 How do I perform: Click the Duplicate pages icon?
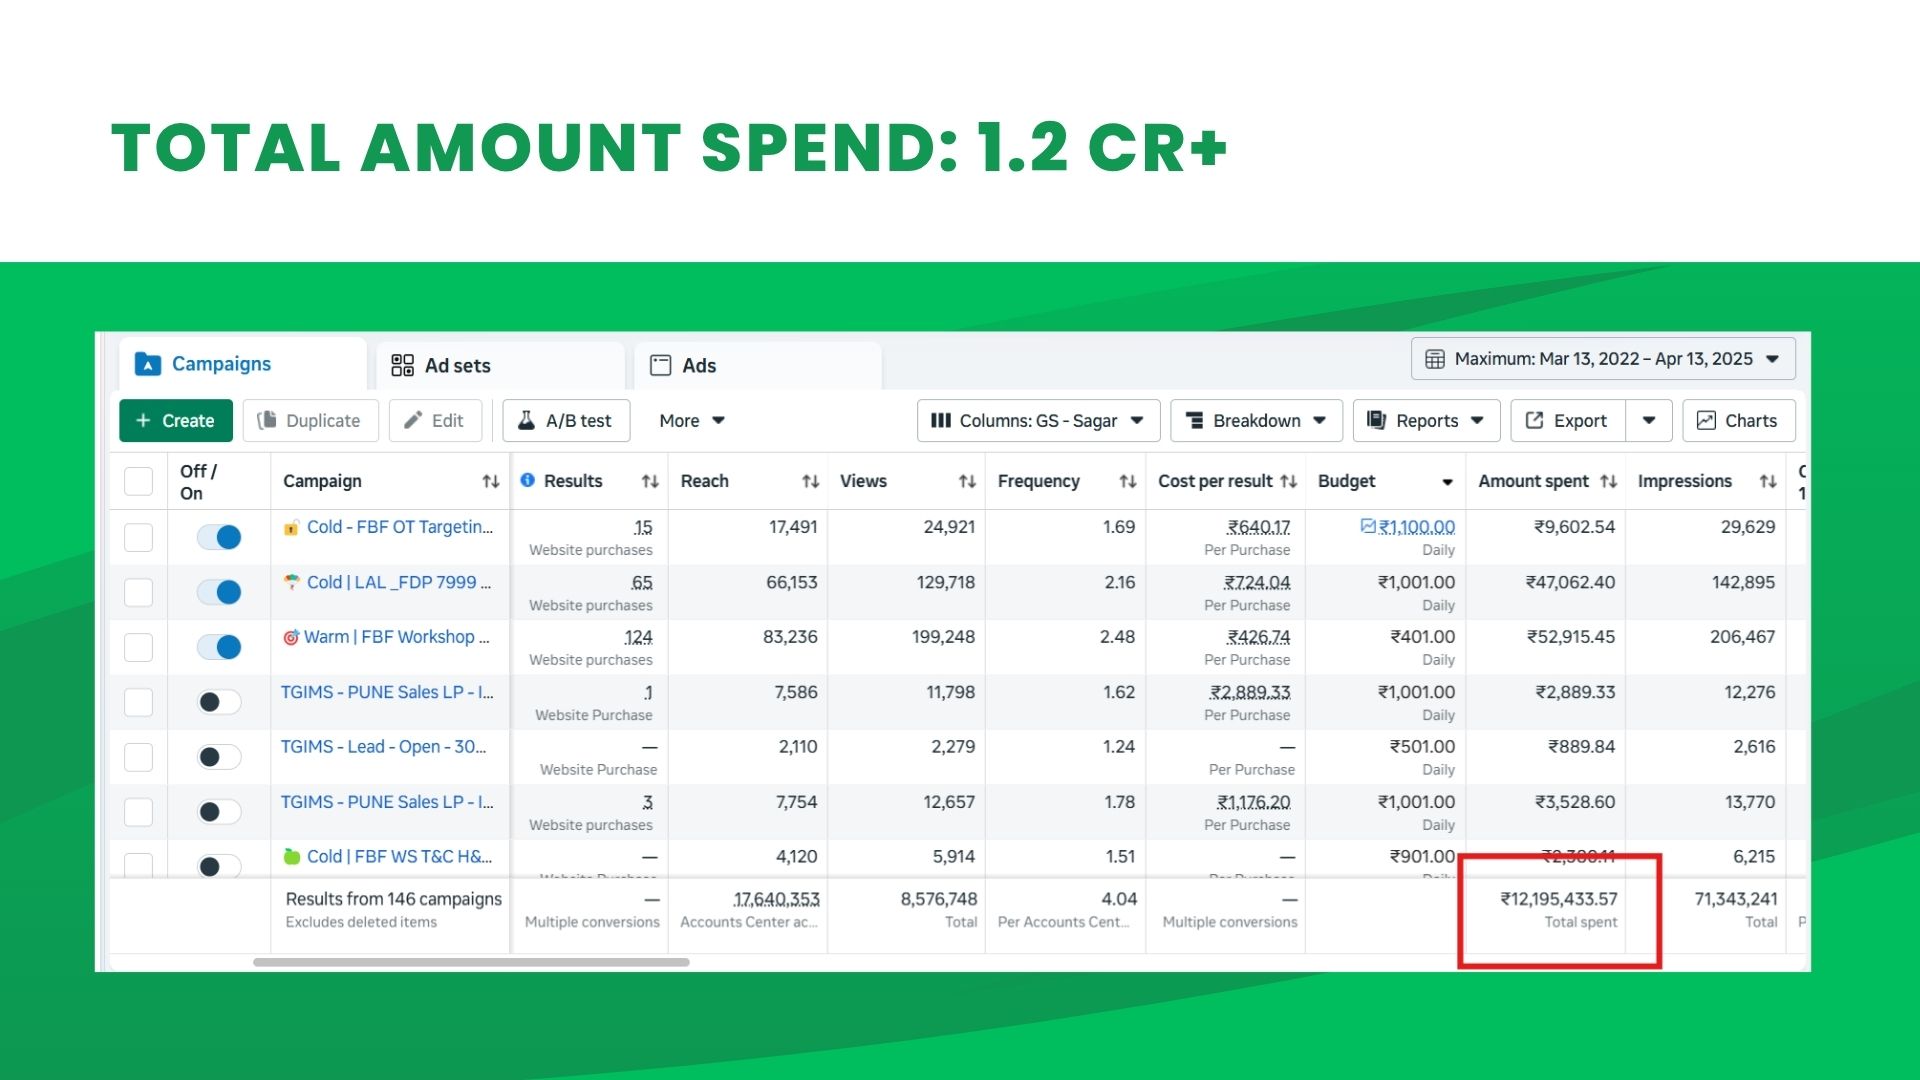coord(267,420)
